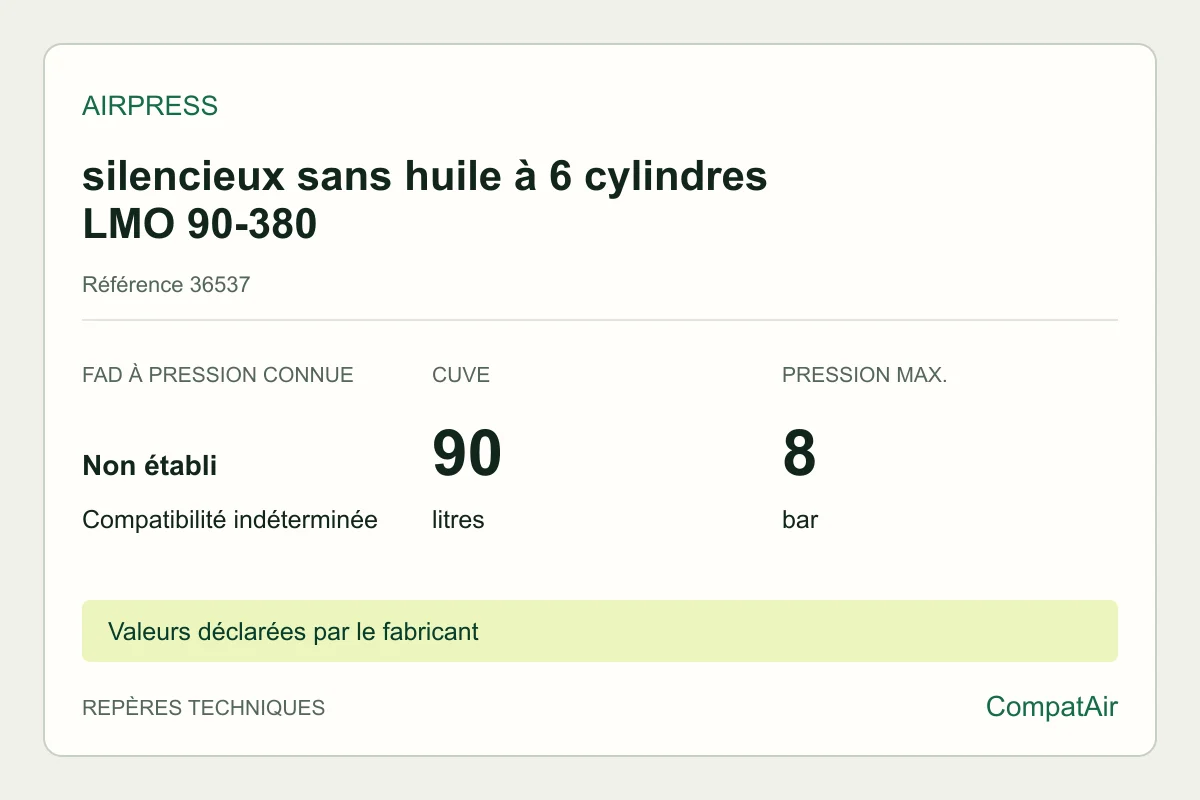1200x800 pixels.
Task: Click the large 90 tank value
Action: point(466,453)
